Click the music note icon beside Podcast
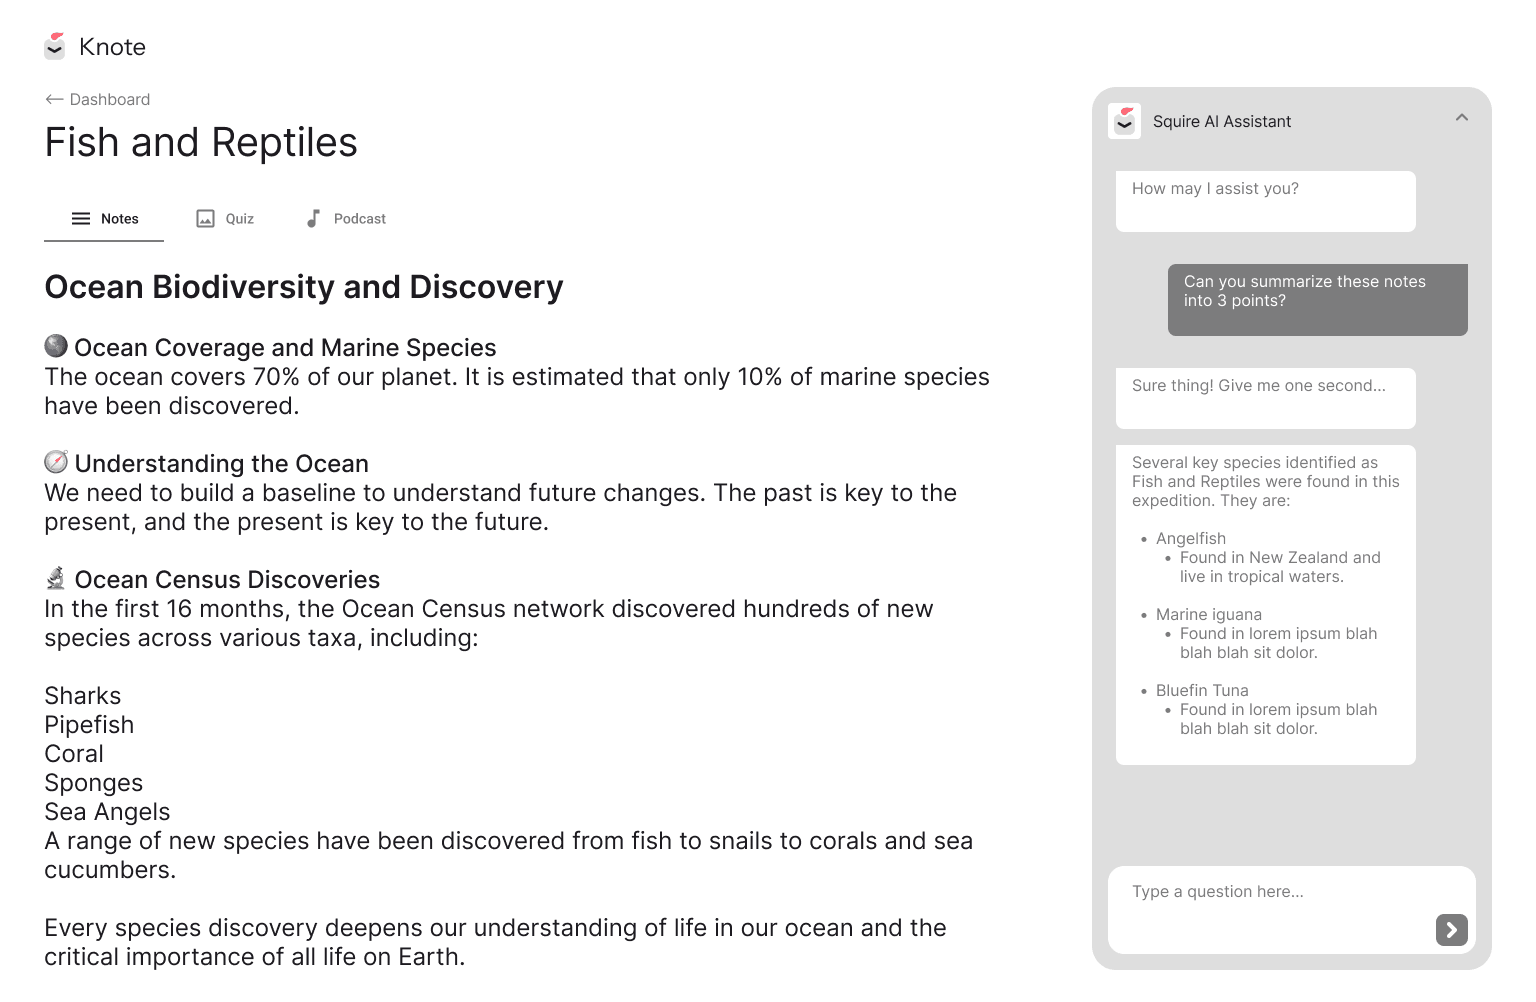The width and height of the screenshot is (1536, 1002). (x=313, y=218)
